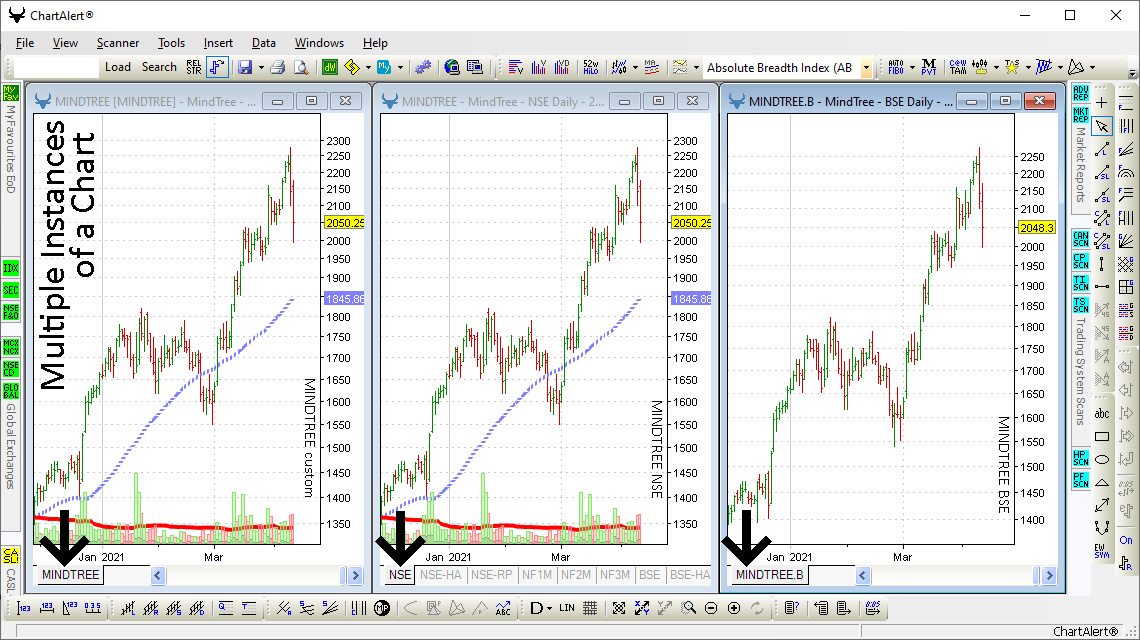Open the Global Exchanges side panel

(10, 446)
